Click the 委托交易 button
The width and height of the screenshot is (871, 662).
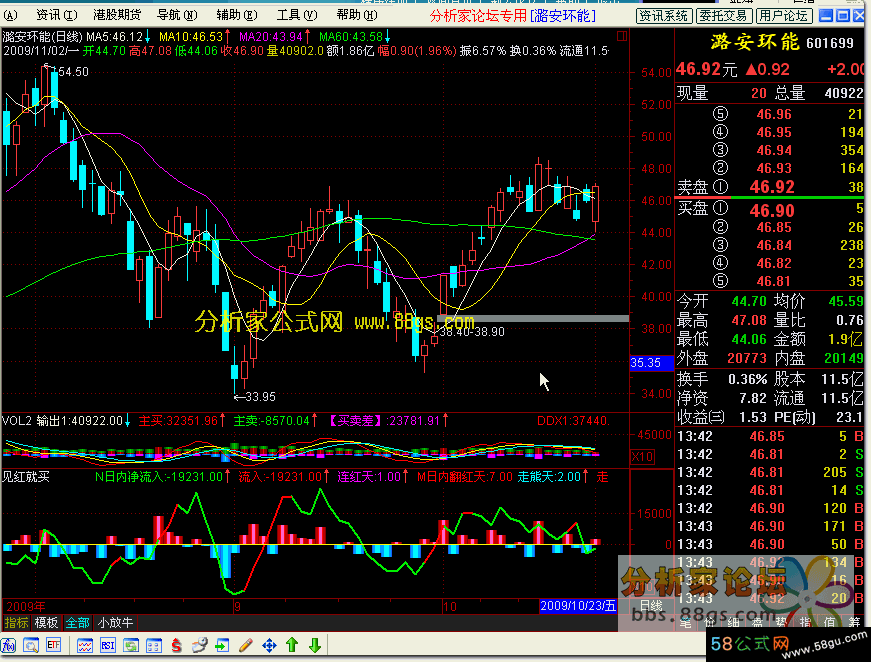723,16
